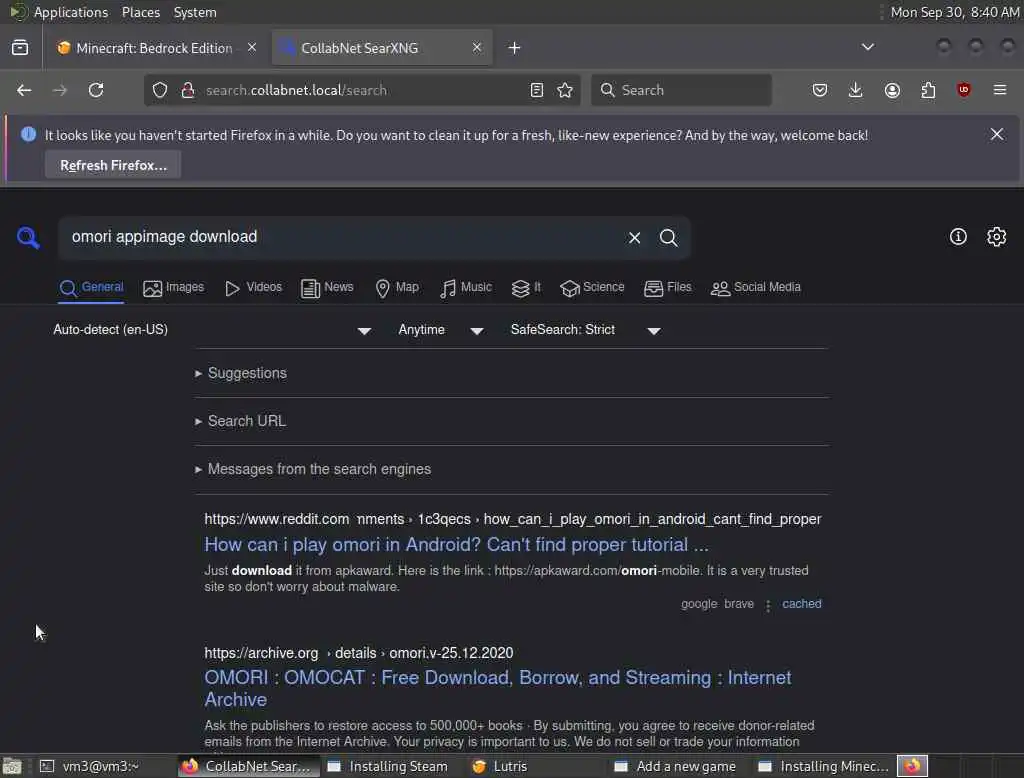Viewport: 1024px width, 778px height.
Task: Open the tracking protection shield
Action: [x=160, y=90]
